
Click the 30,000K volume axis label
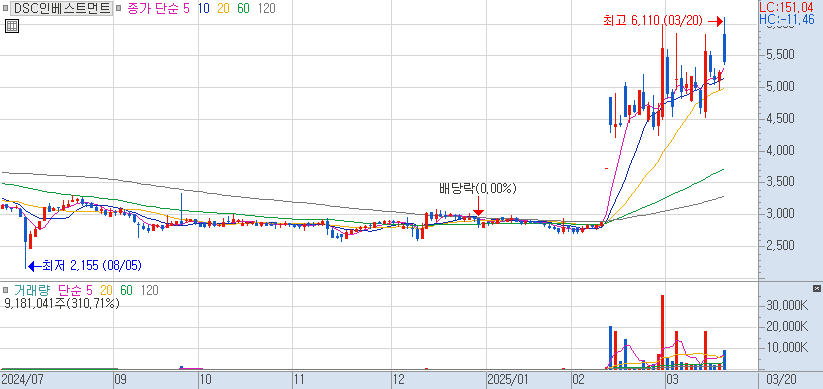click(786, 306)
